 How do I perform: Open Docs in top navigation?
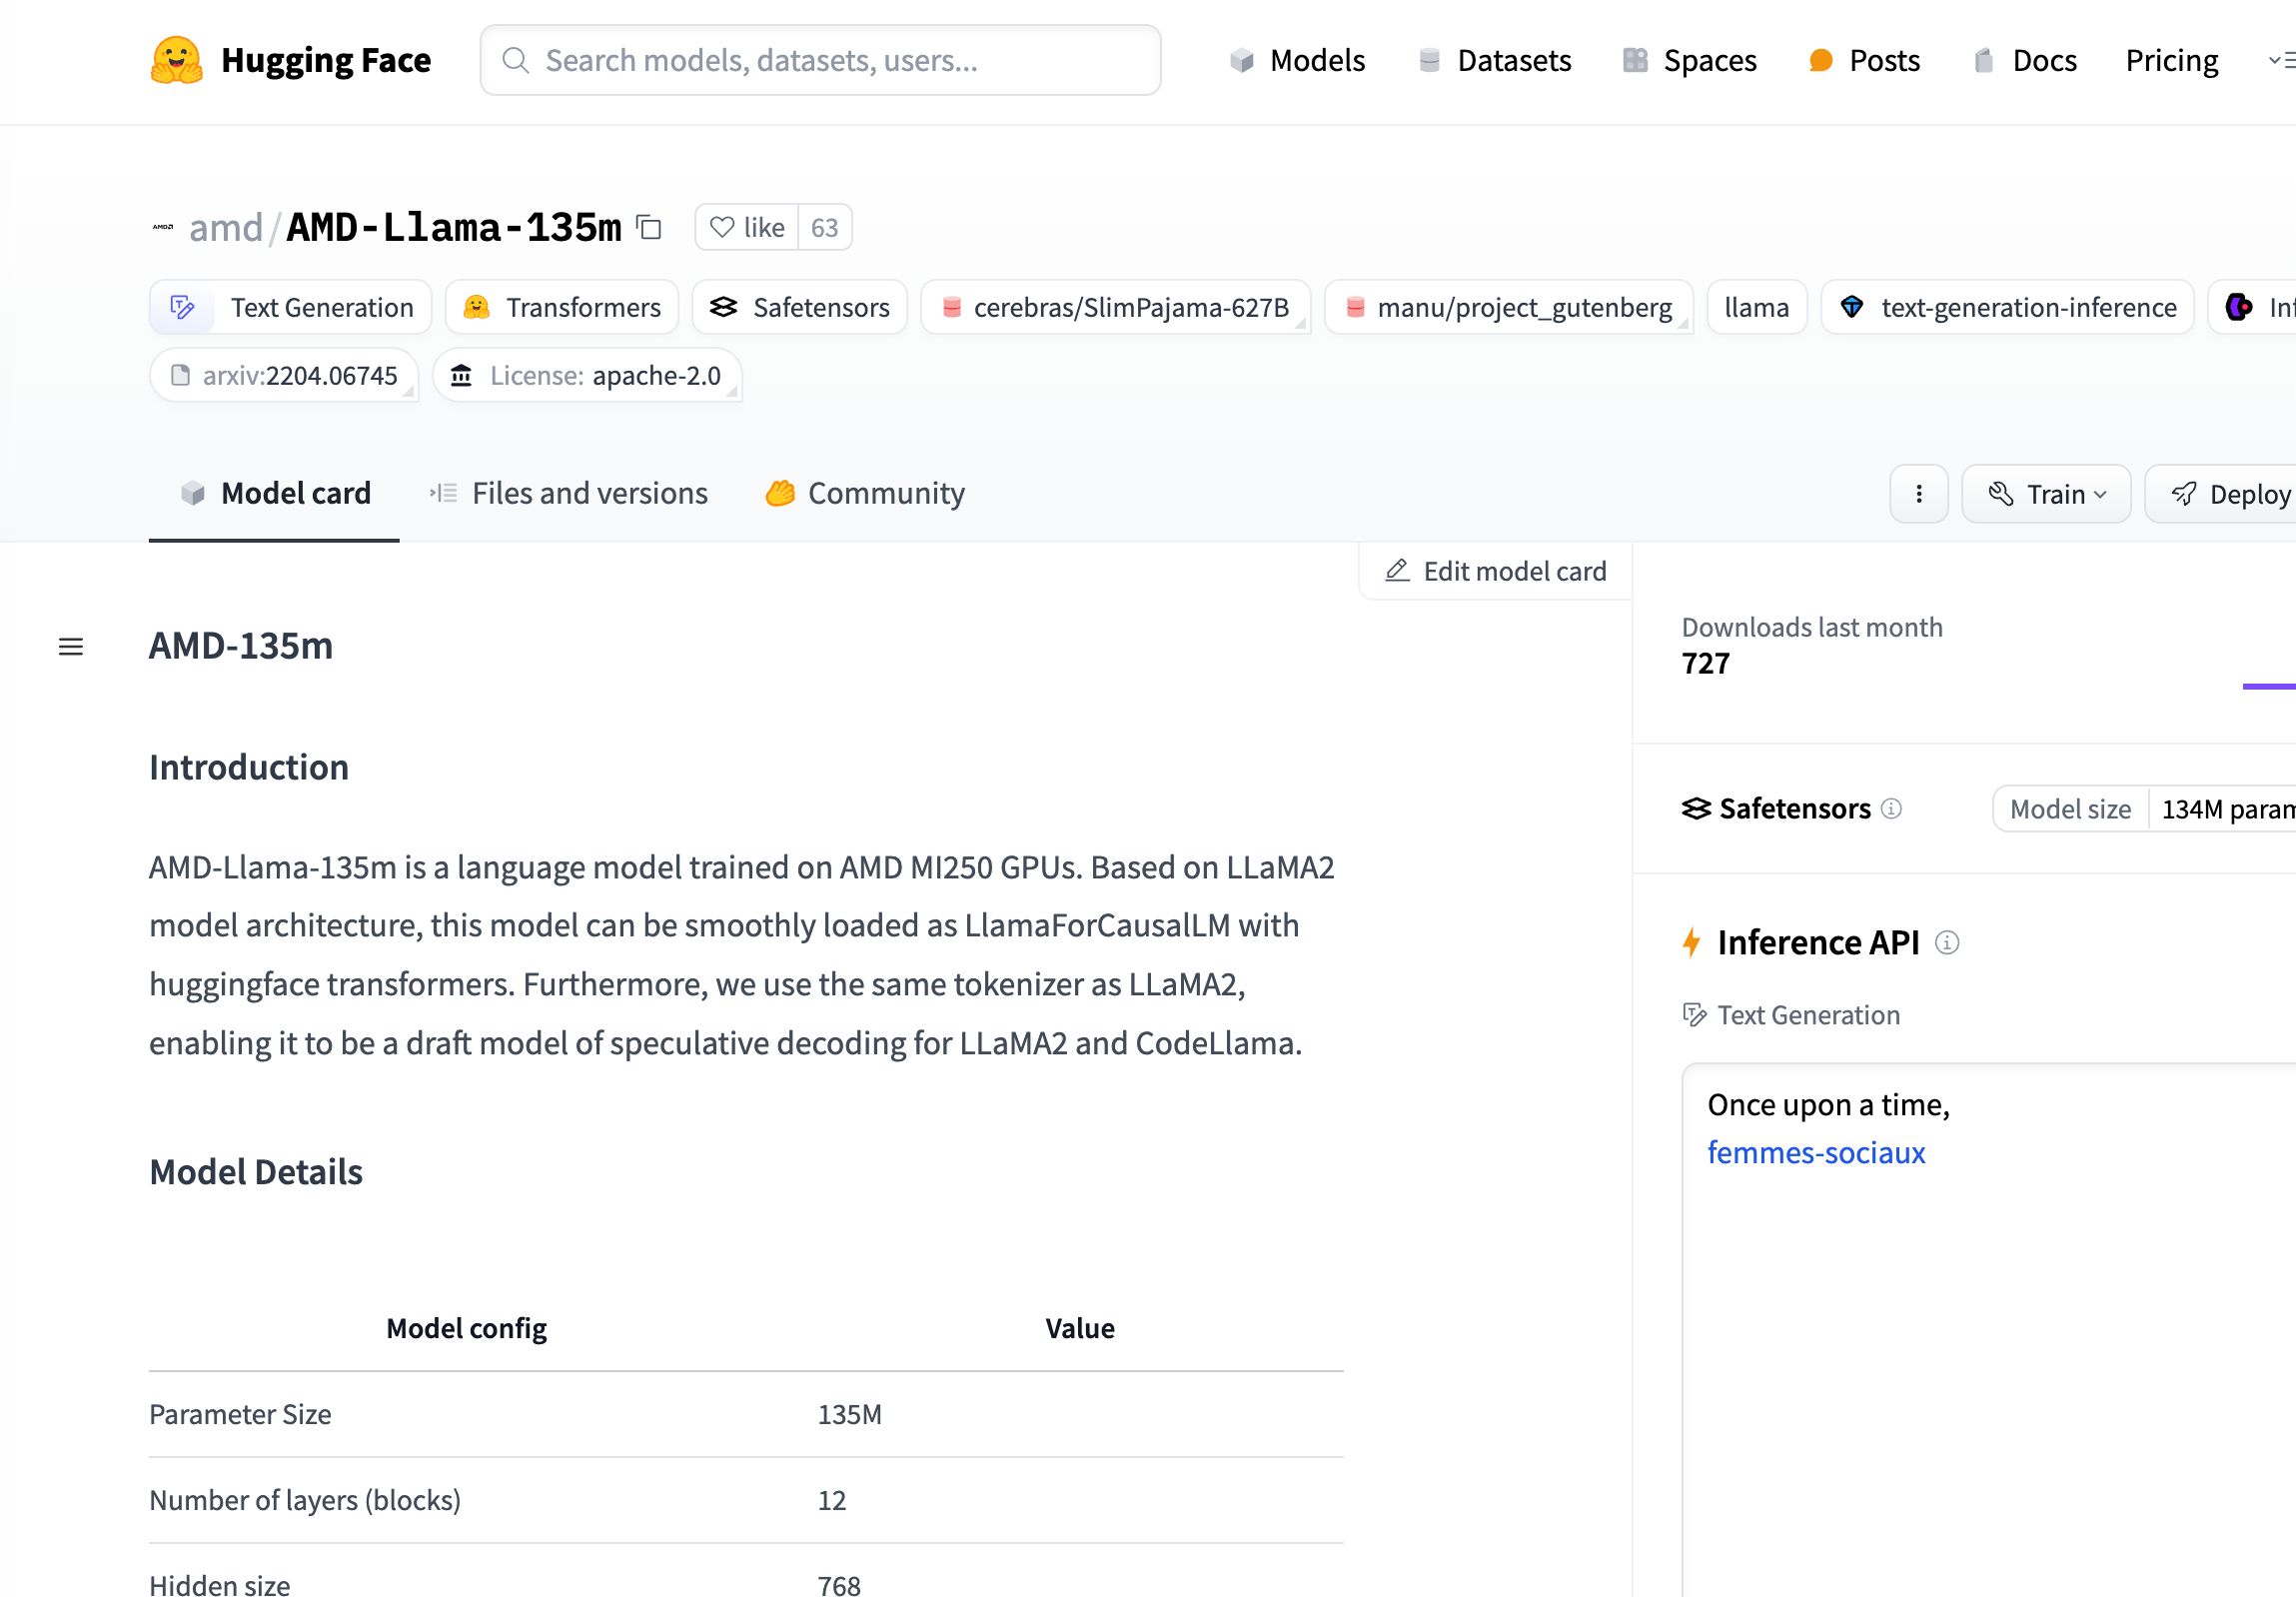2025,60
